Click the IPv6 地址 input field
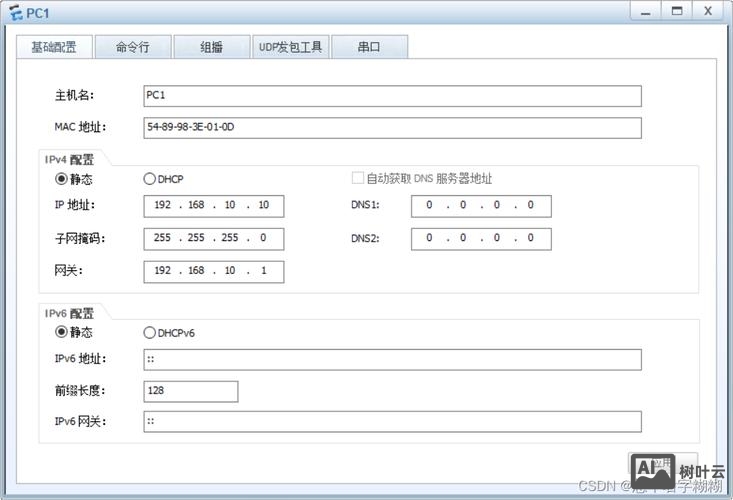This screenshot has width=733, height=500. tap(392, 360)
